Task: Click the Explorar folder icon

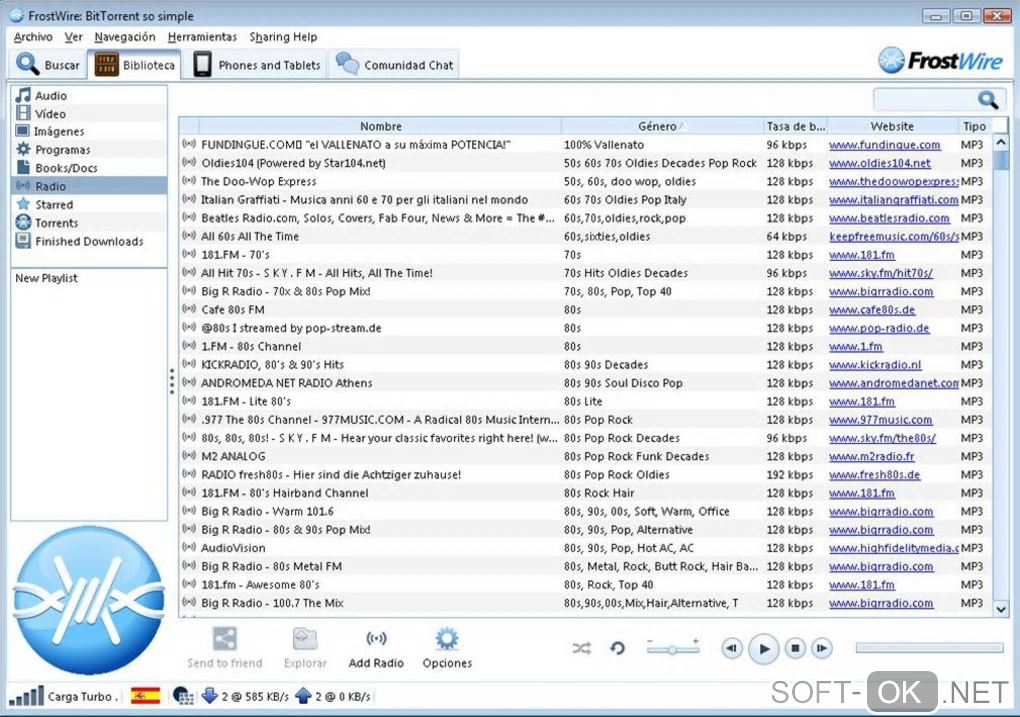Action: coord(305,640)
